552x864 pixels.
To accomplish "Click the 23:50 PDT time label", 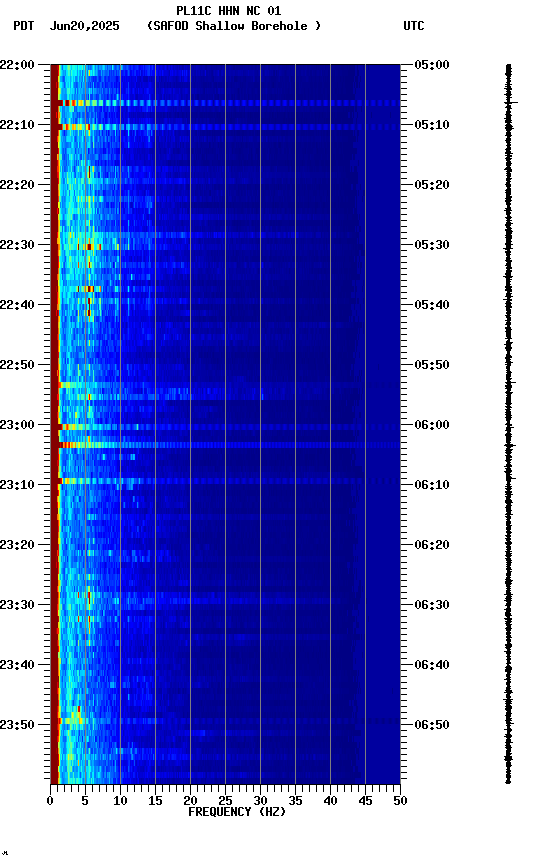I will click(17, 725).
